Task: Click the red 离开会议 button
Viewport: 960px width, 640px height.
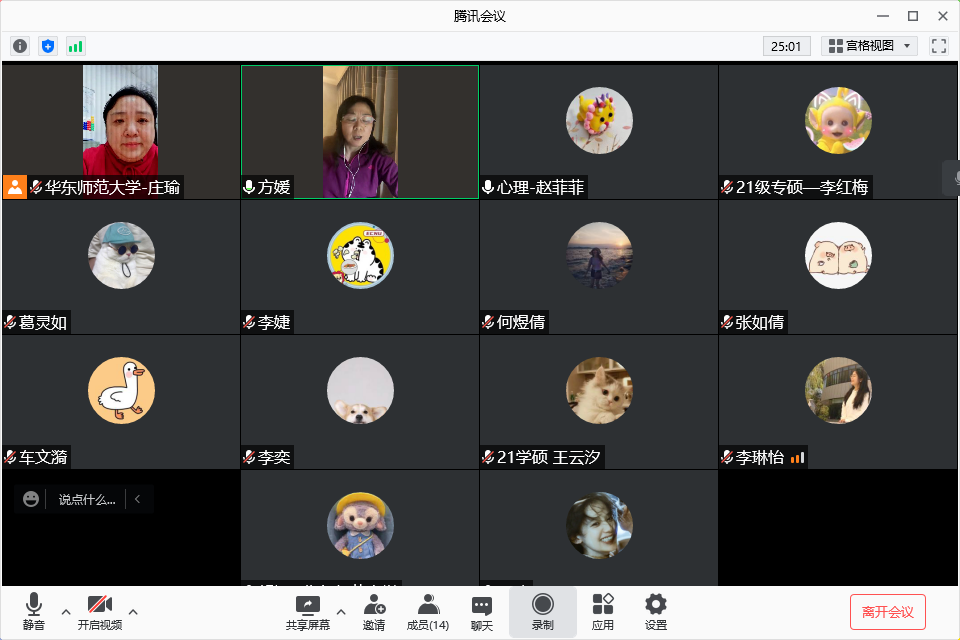Action: [x=887, y=612]
